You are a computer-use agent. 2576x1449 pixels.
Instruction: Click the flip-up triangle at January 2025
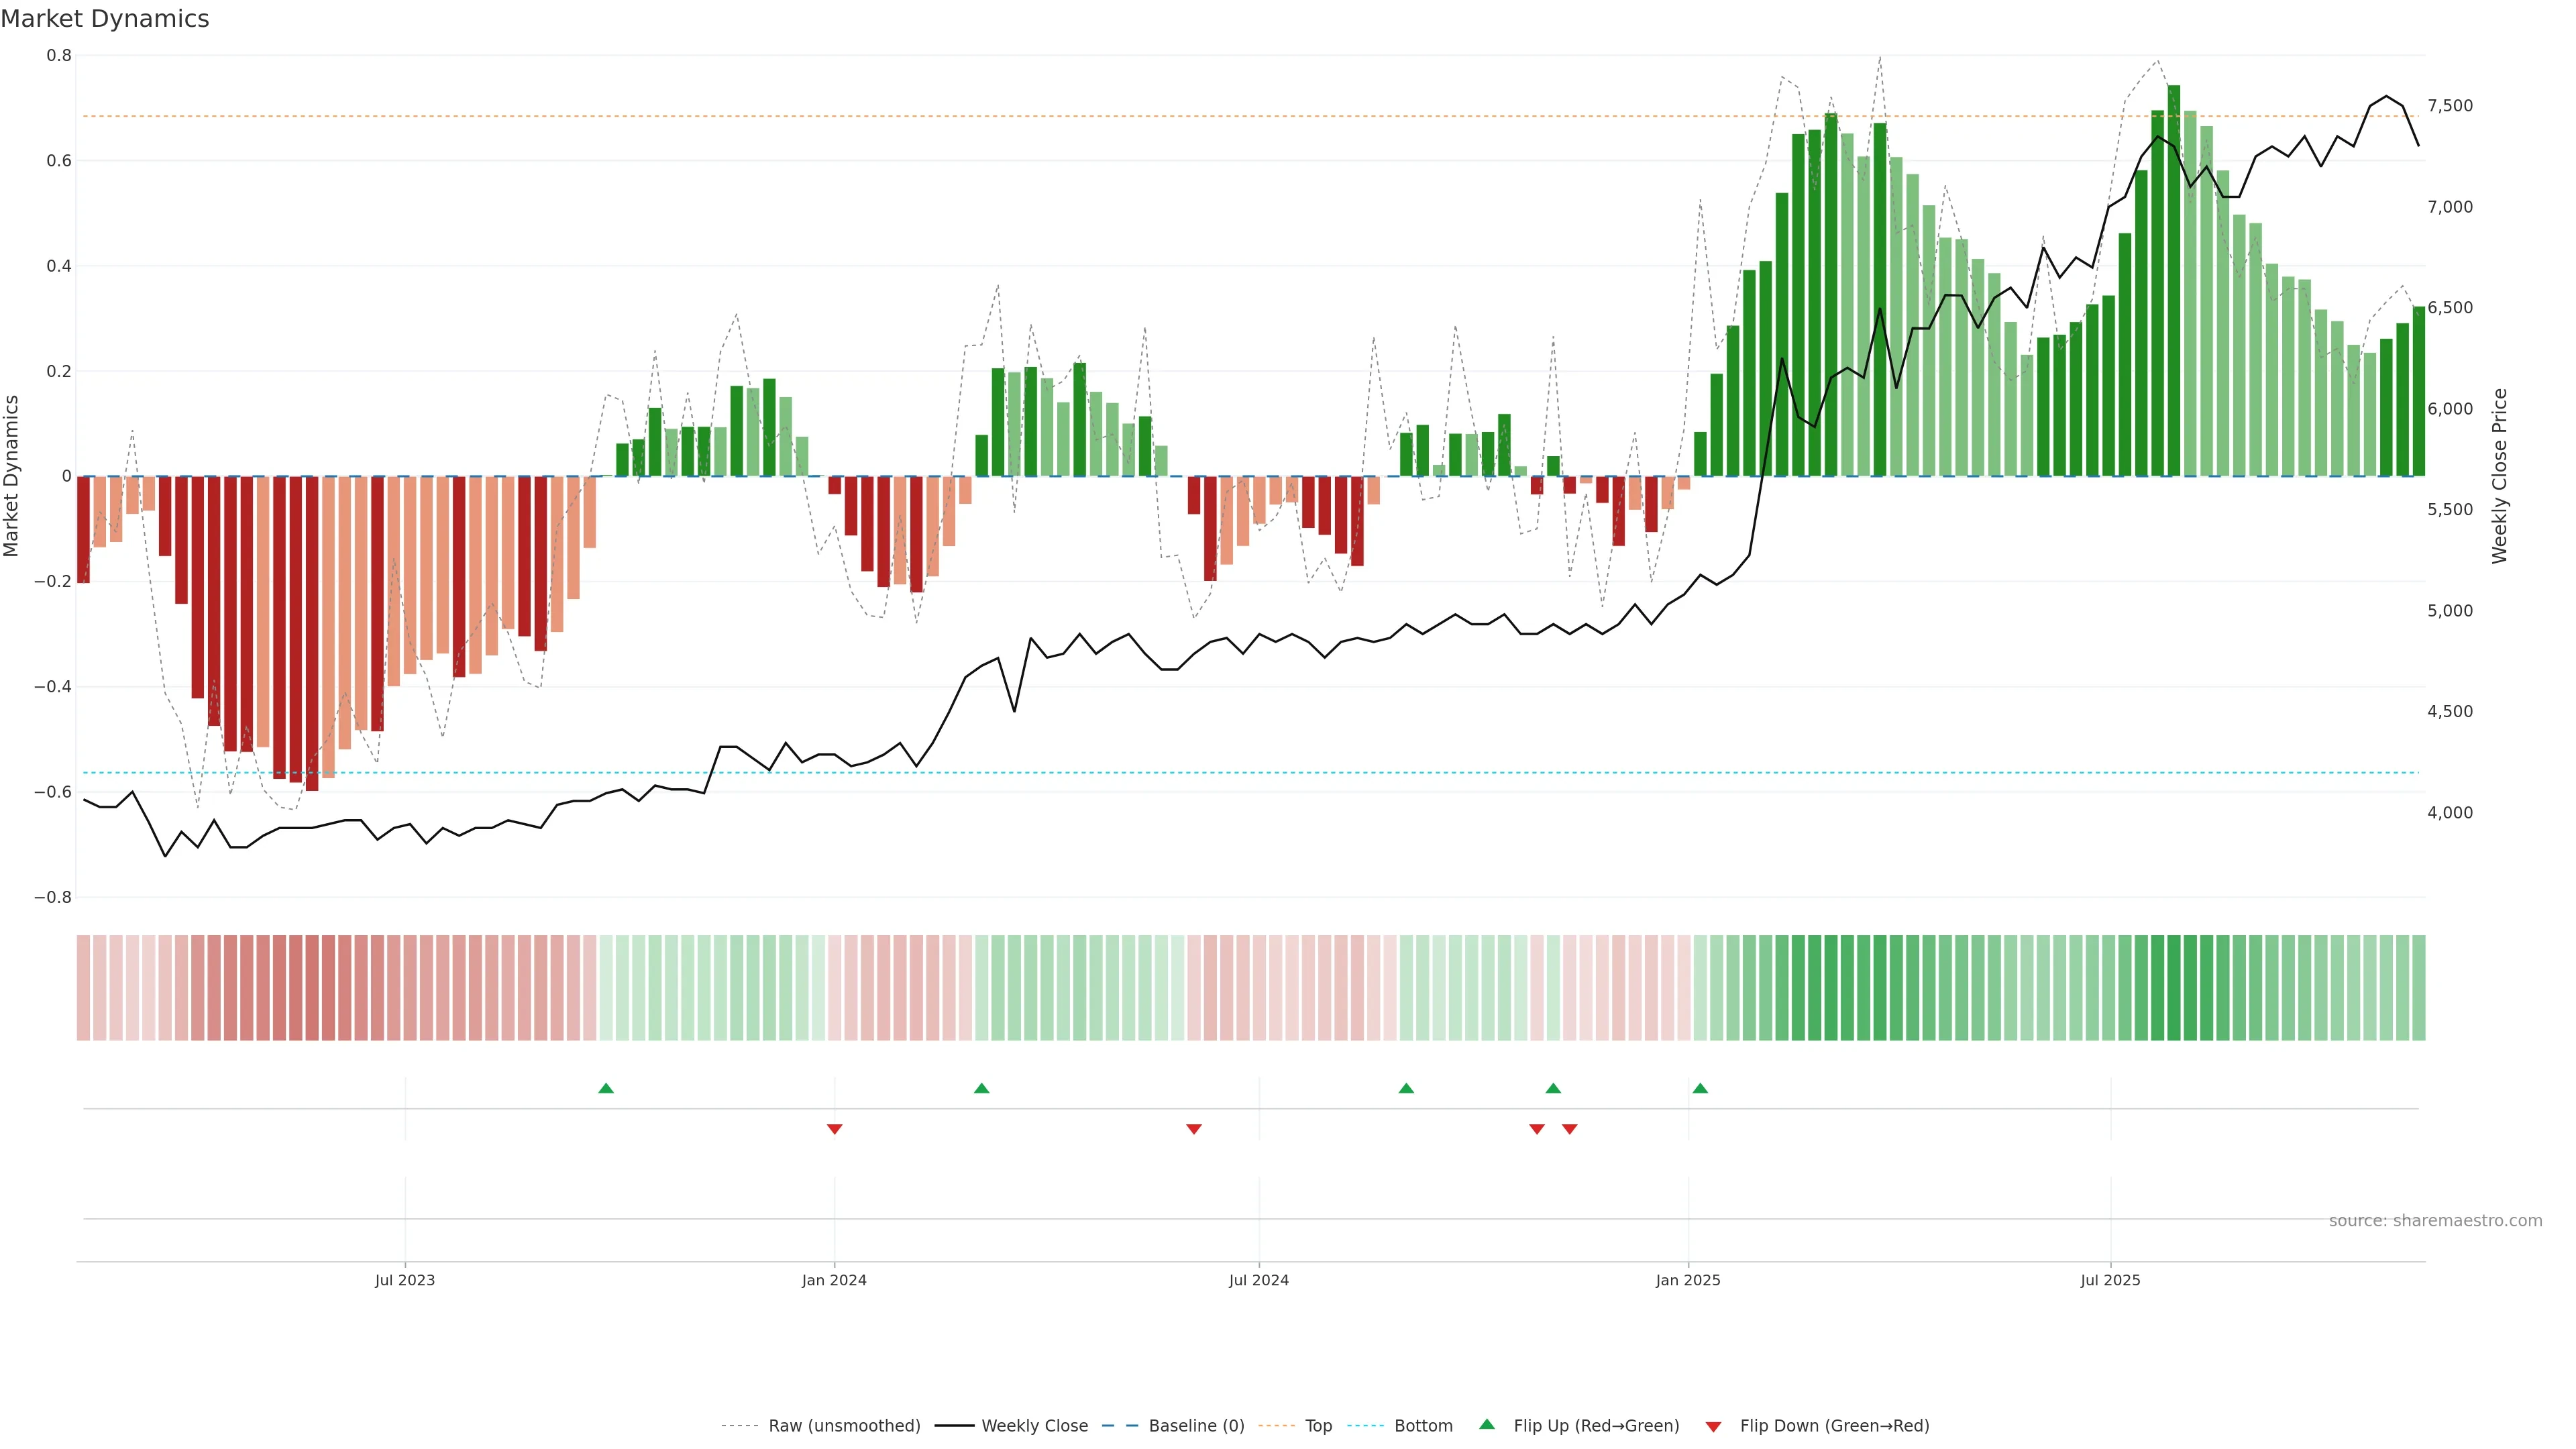pos(1700,1088)
